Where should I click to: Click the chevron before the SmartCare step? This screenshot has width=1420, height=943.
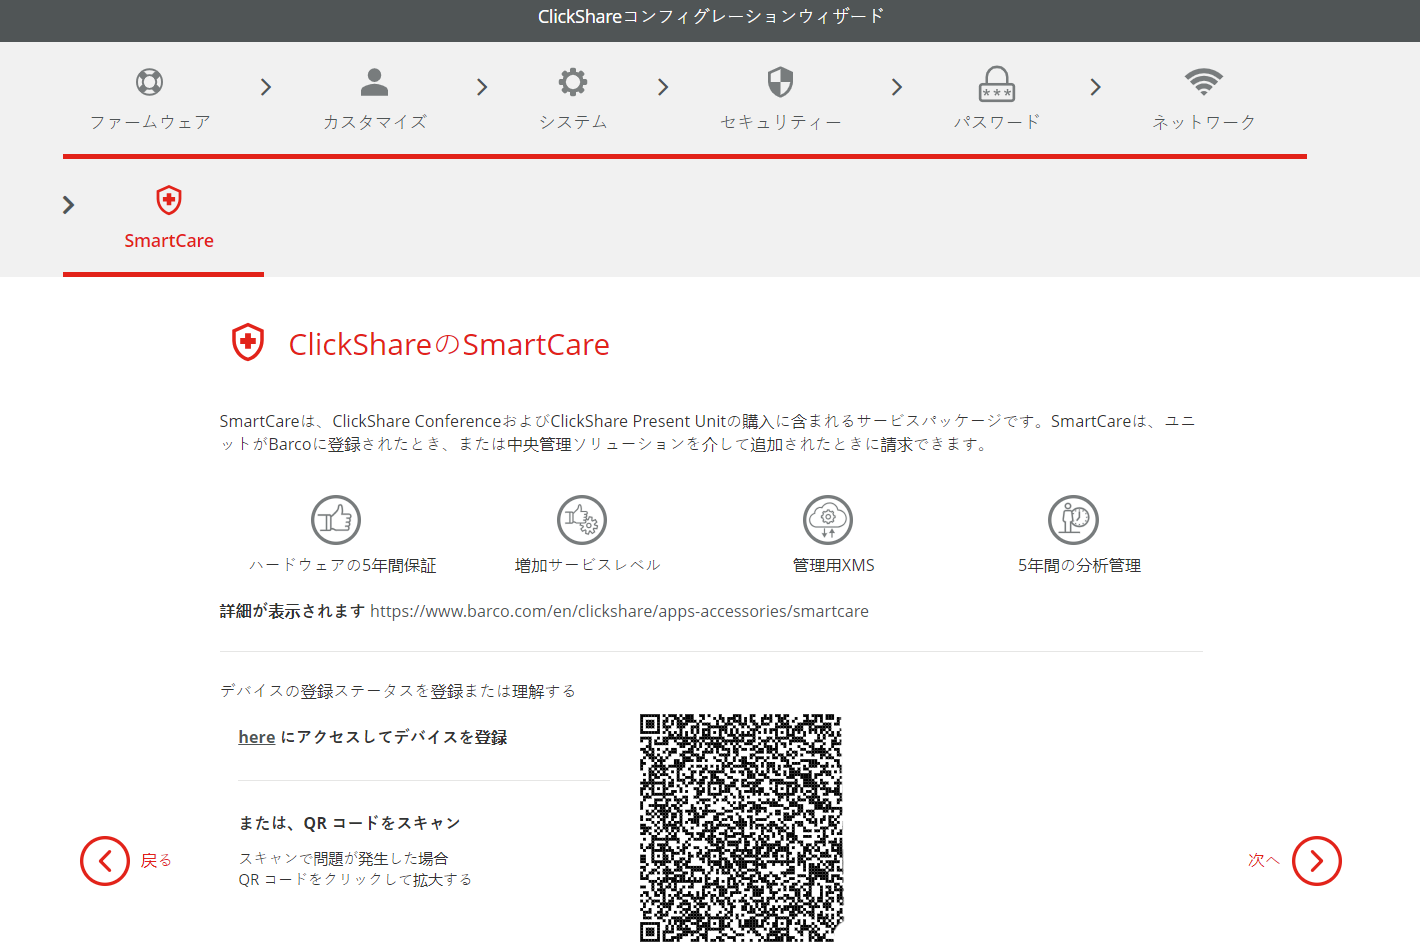[68, 205]
